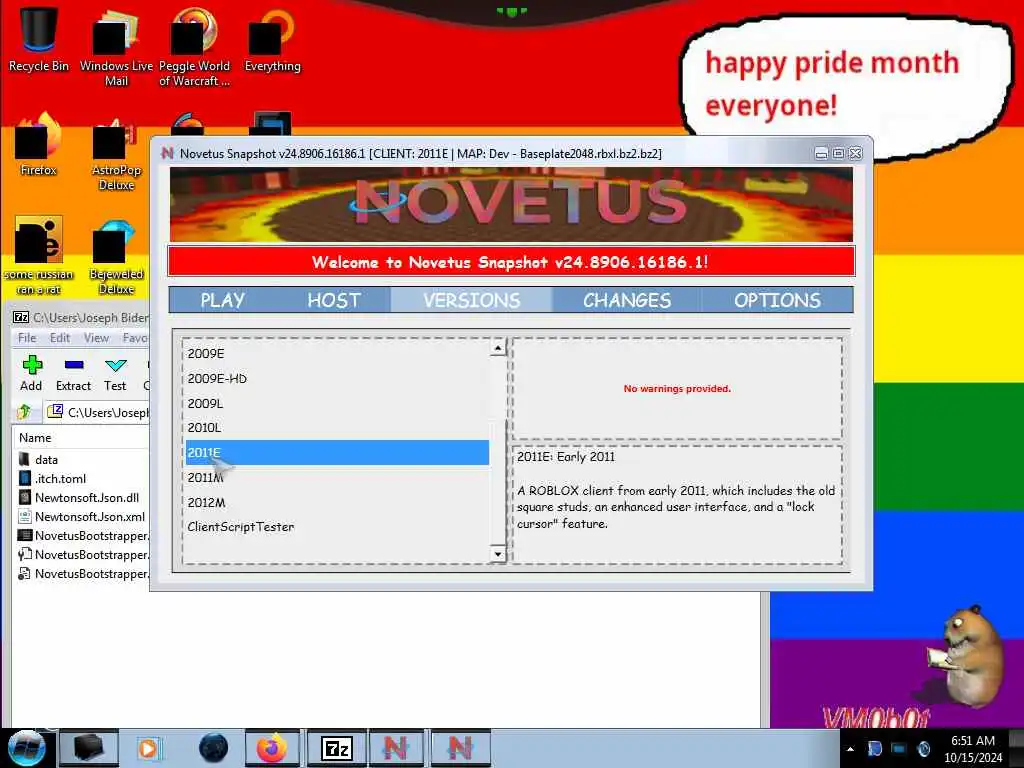Click the version list scroll up arrow

click(x=498, y=347)
